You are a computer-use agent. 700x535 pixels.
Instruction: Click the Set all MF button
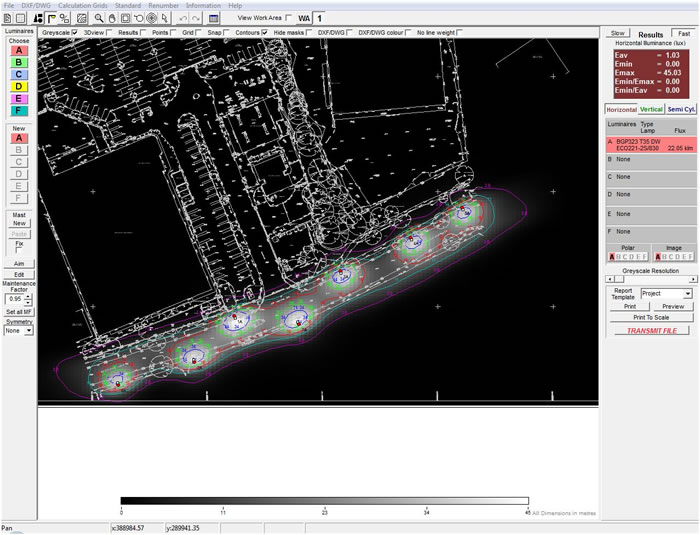(x=19, y=312)
